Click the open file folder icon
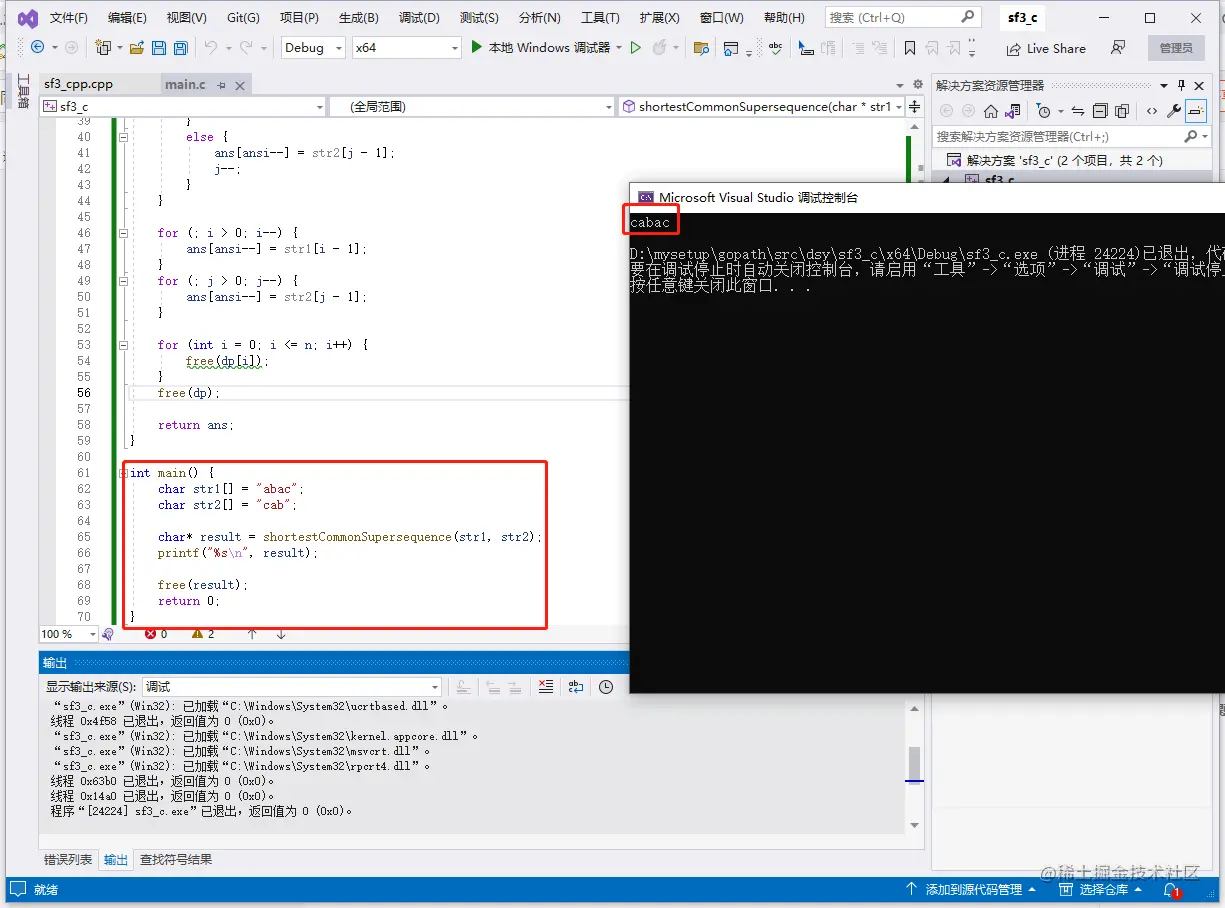Screen dimensions: 1225x908 tap(137, 47)
